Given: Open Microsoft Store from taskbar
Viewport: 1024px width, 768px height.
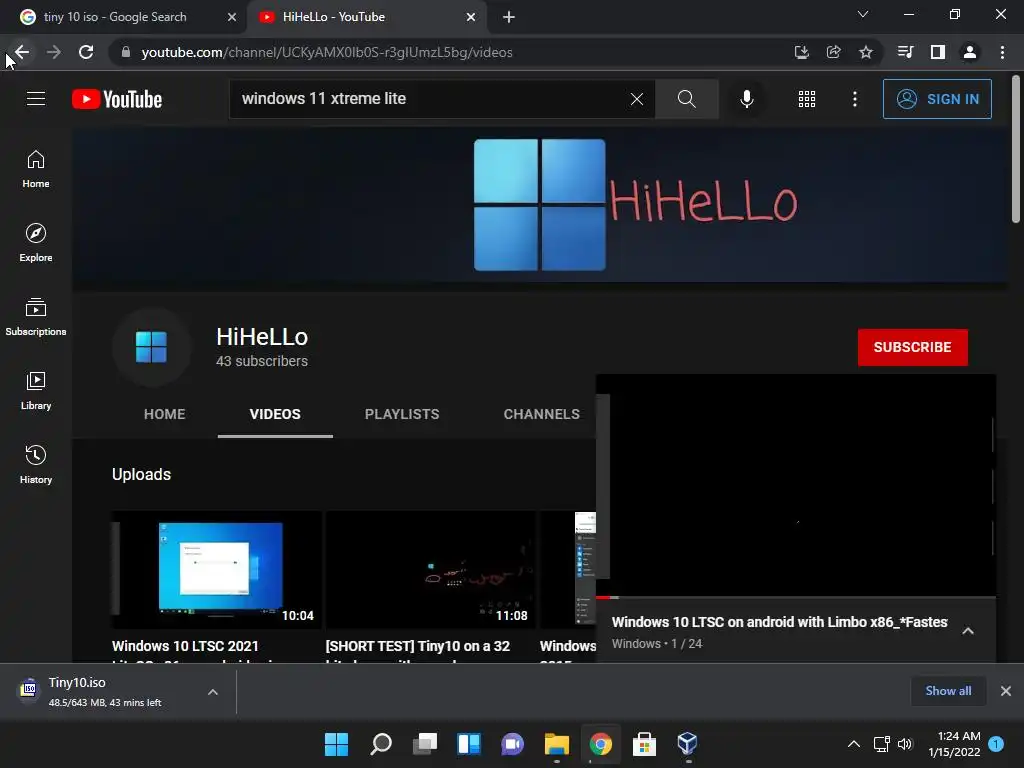Looking at the screenshot, I should point(644,744).
